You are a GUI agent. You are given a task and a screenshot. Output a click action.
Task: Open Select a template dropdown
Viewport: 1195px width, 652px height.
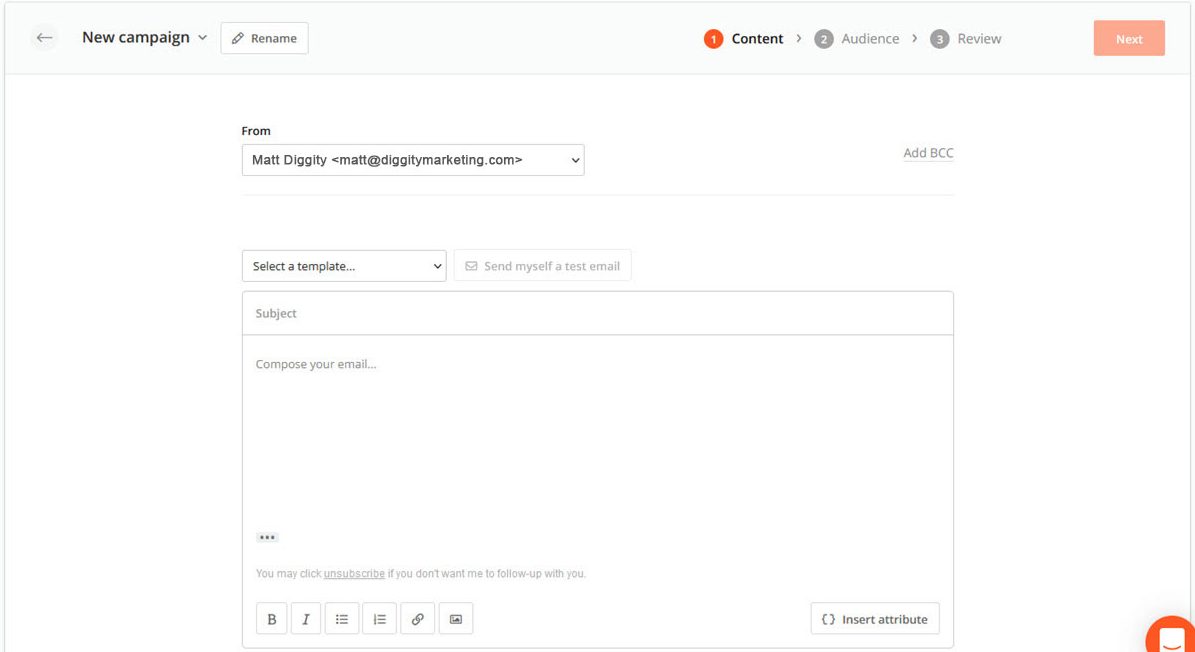click(x=344, y=266)
